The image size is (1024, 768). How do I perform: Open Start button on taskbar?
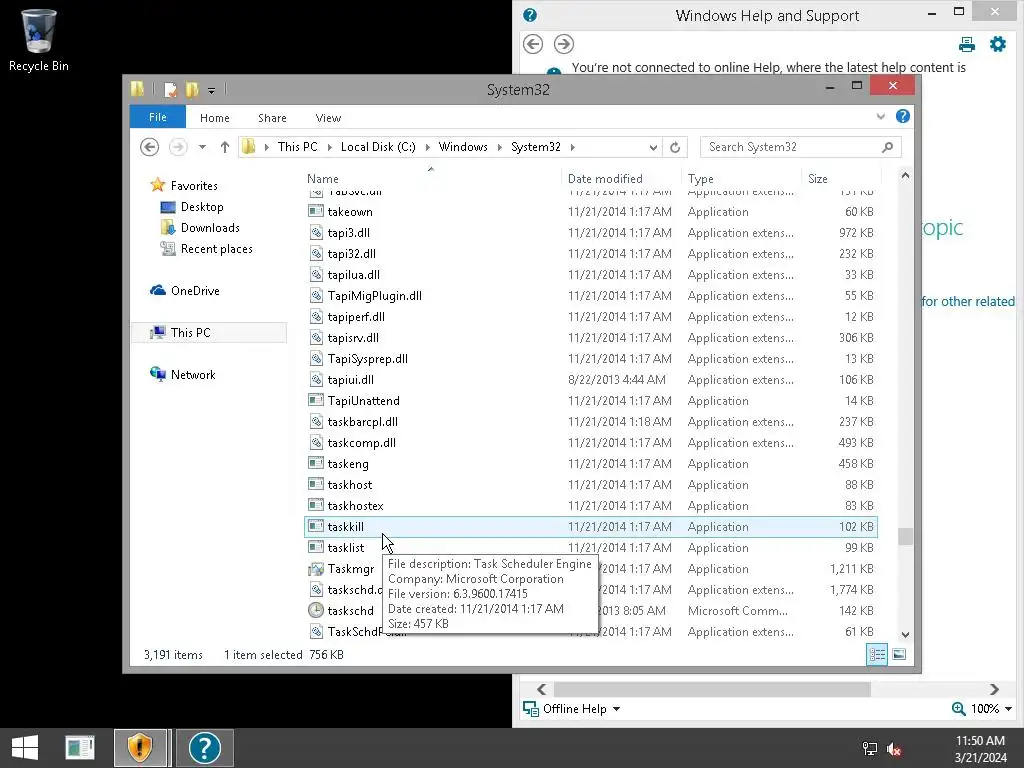(x=25, y=748)
